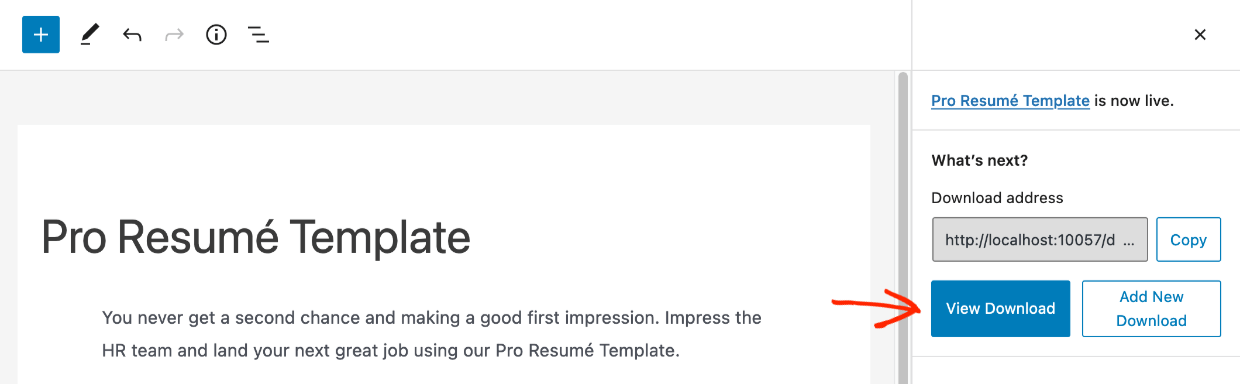Click the "is now live" status text

(1134, 101)
